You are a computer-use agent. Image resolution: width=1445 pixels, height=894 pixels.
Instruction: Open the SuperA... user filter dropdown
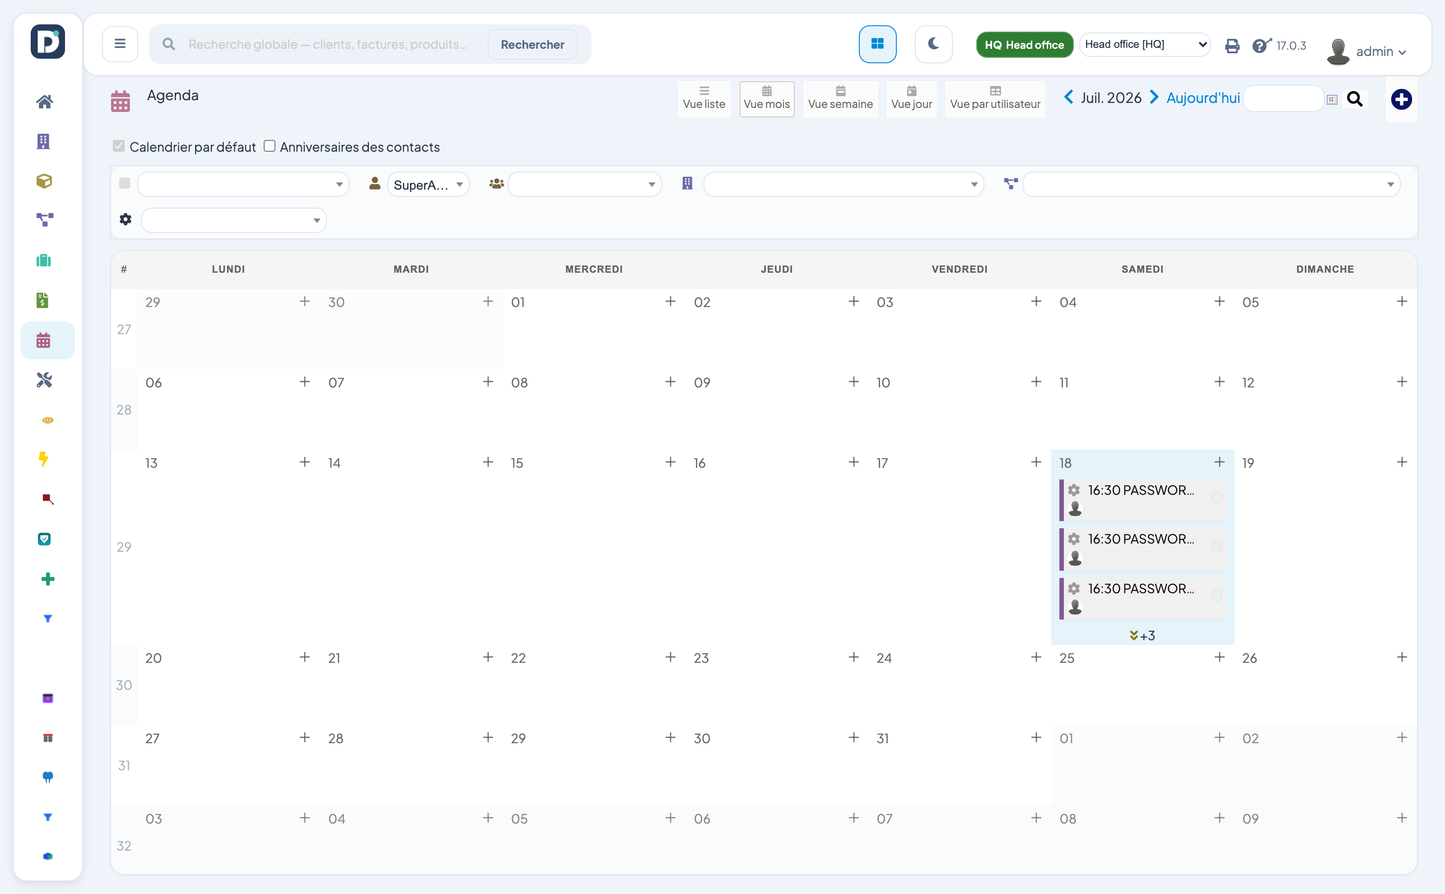428,184
